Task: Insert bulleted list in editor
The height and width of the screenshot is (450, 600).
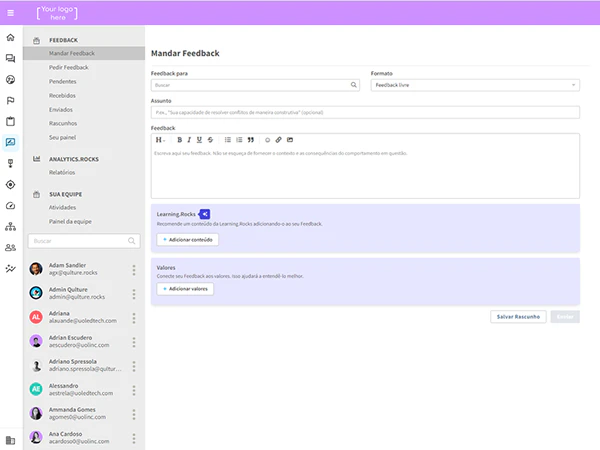Action: coord(228,140)
